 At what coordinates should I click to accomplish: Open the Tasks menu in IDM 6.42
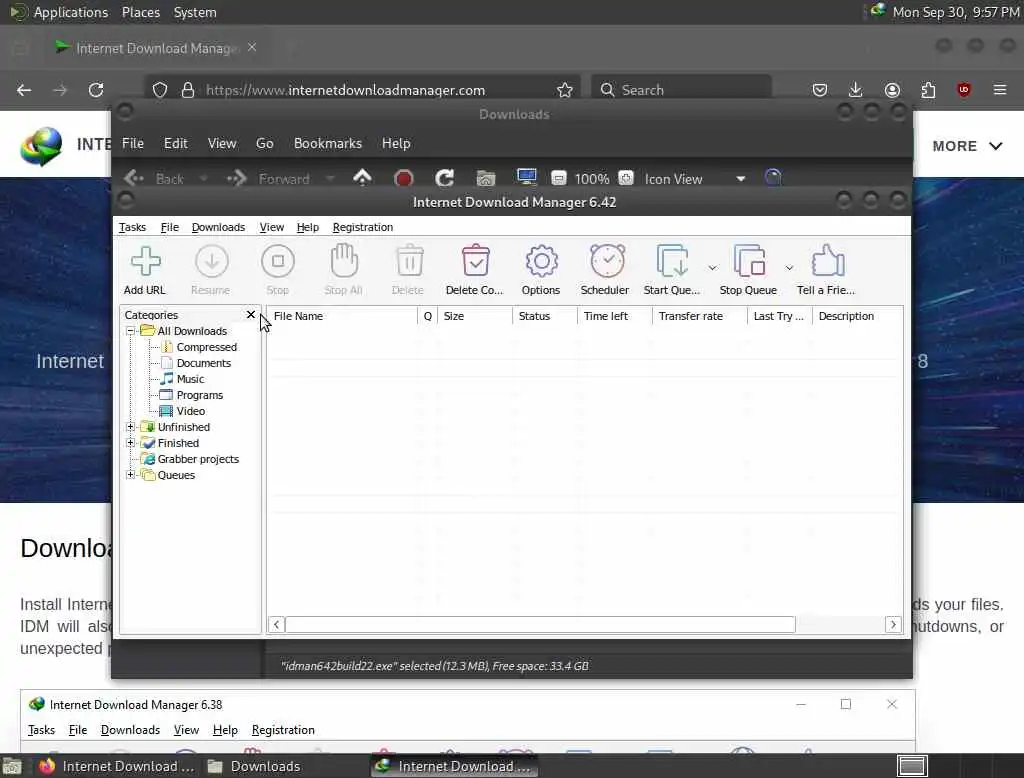click(x=133, y=227)
